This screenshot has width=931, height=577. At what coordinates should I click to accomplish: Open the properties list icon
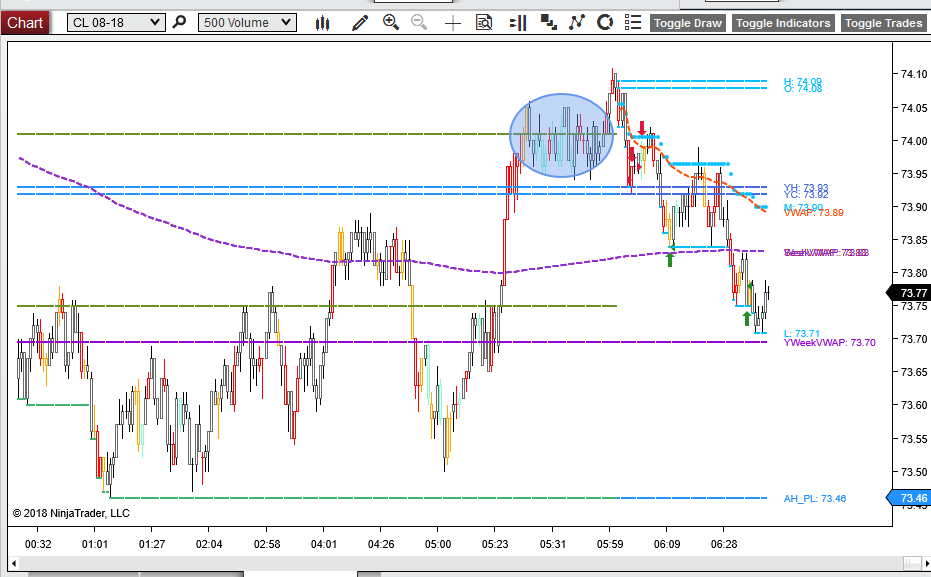(x=633, y=23)
